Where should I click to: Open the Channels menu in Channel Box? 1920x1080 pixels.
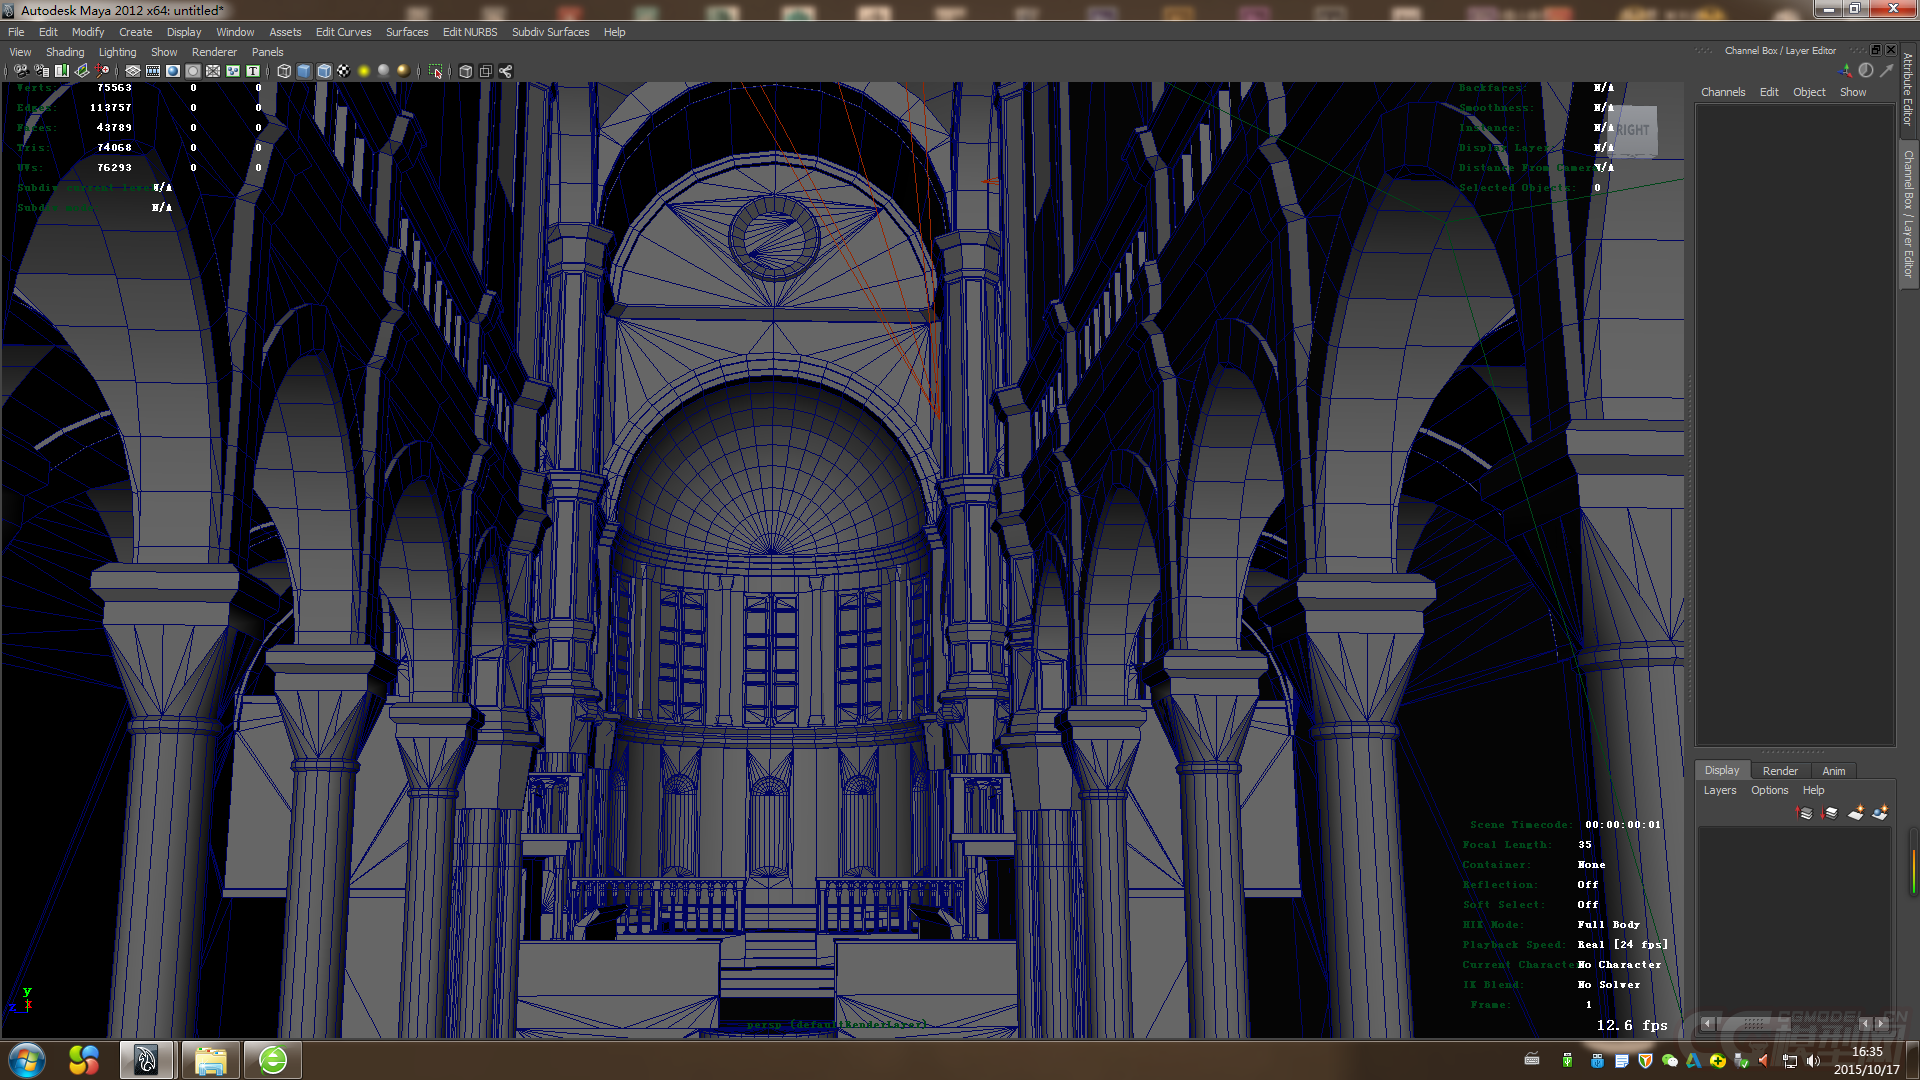[1723, 92]
